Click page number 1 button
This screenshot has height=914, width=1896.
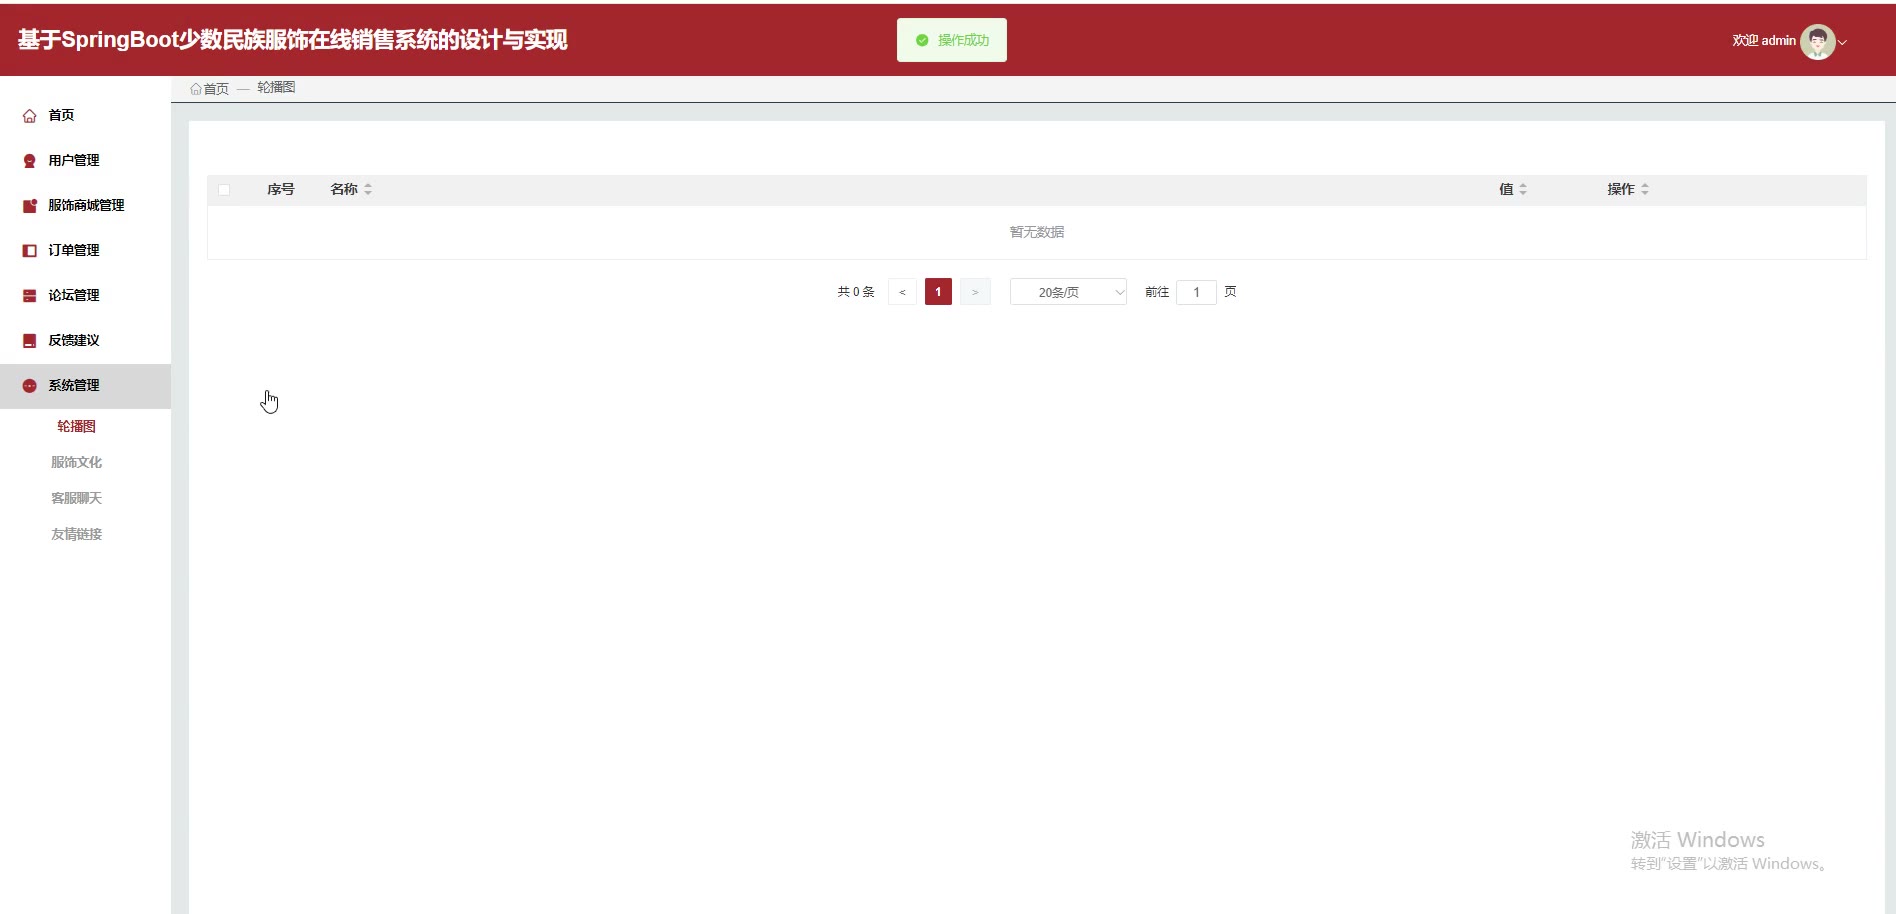(x=938, y=292)
